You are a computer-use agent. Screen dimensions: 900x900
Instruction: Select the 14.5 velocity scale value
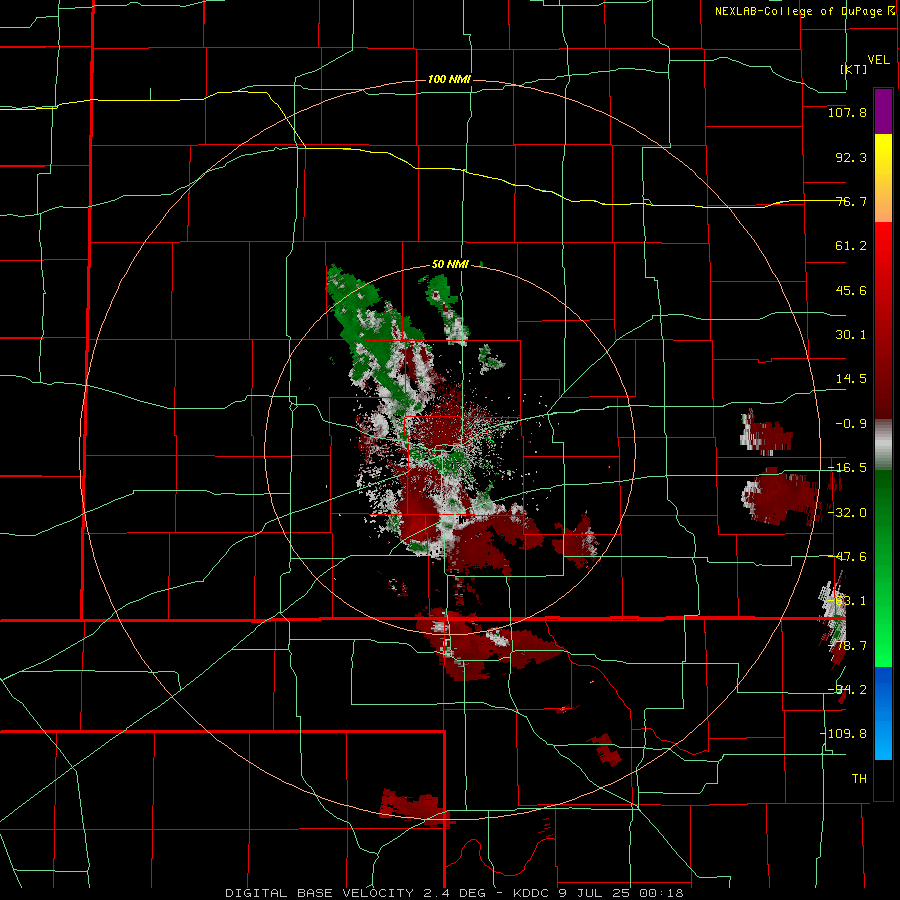(851, 379)
